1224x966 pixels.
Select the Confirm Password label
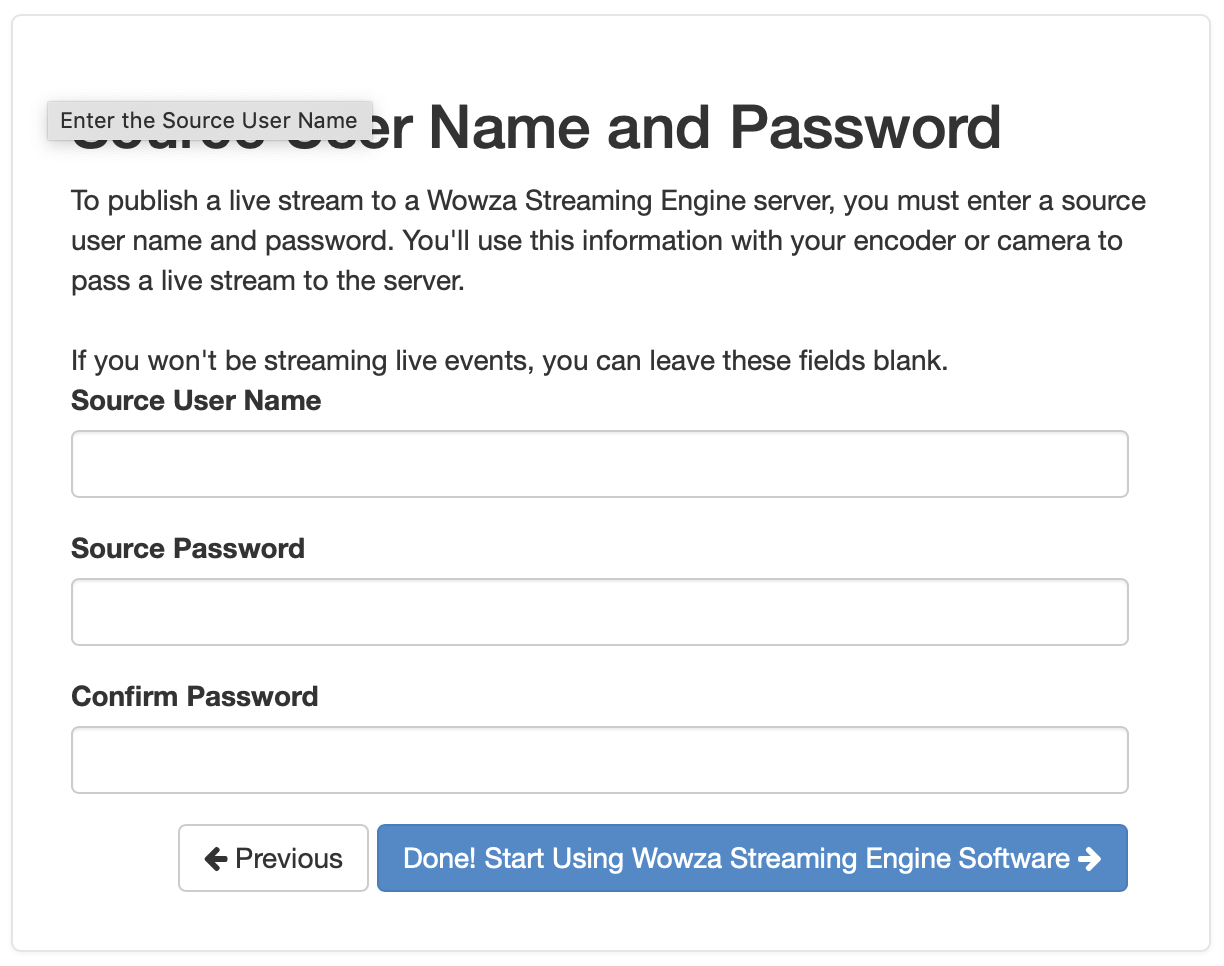pos(195,697)
